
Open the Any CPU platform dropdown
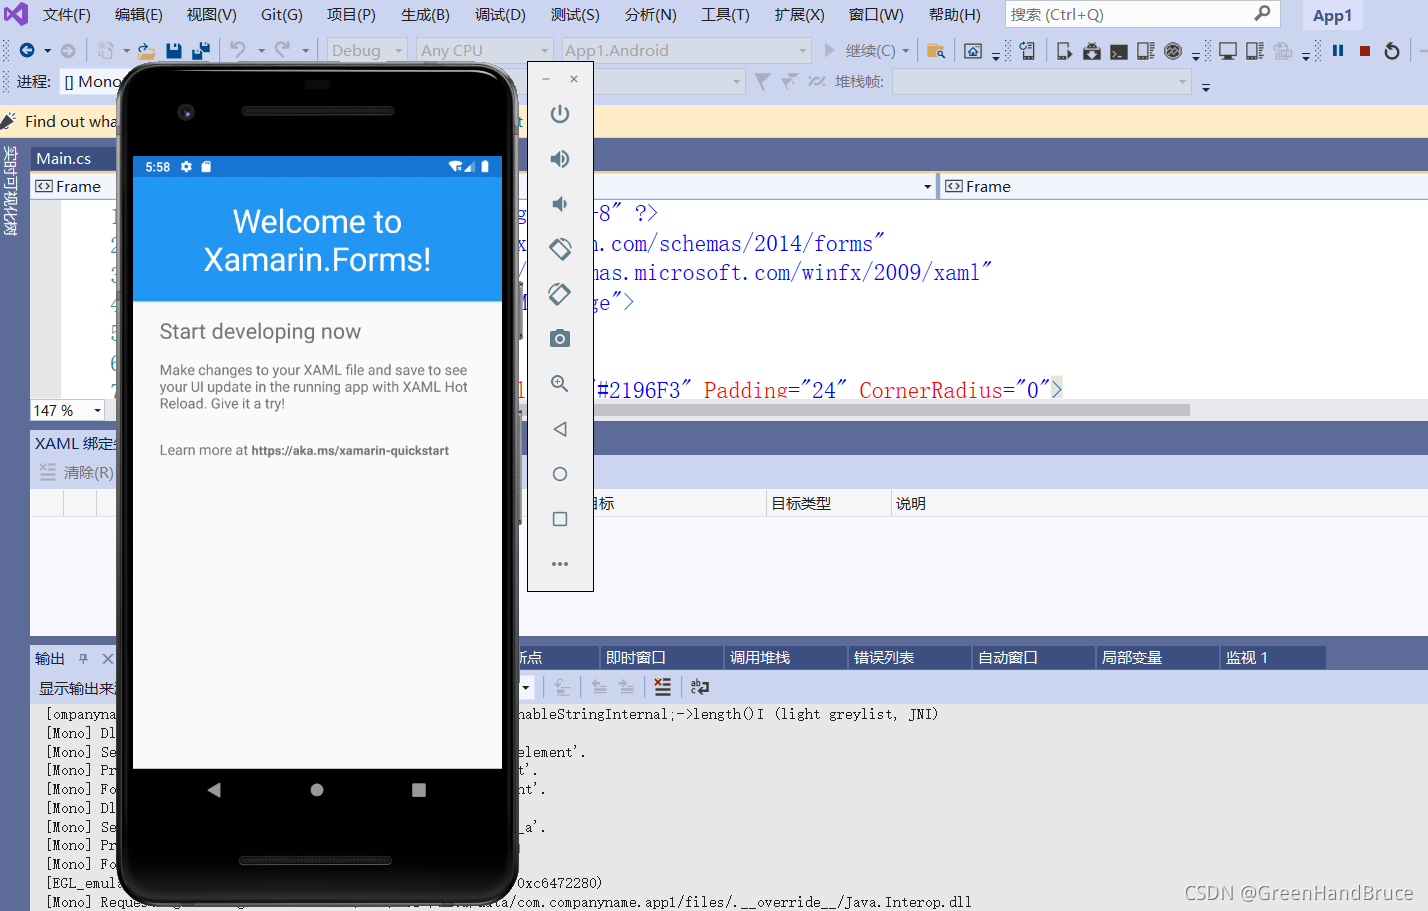pos(484,49)
